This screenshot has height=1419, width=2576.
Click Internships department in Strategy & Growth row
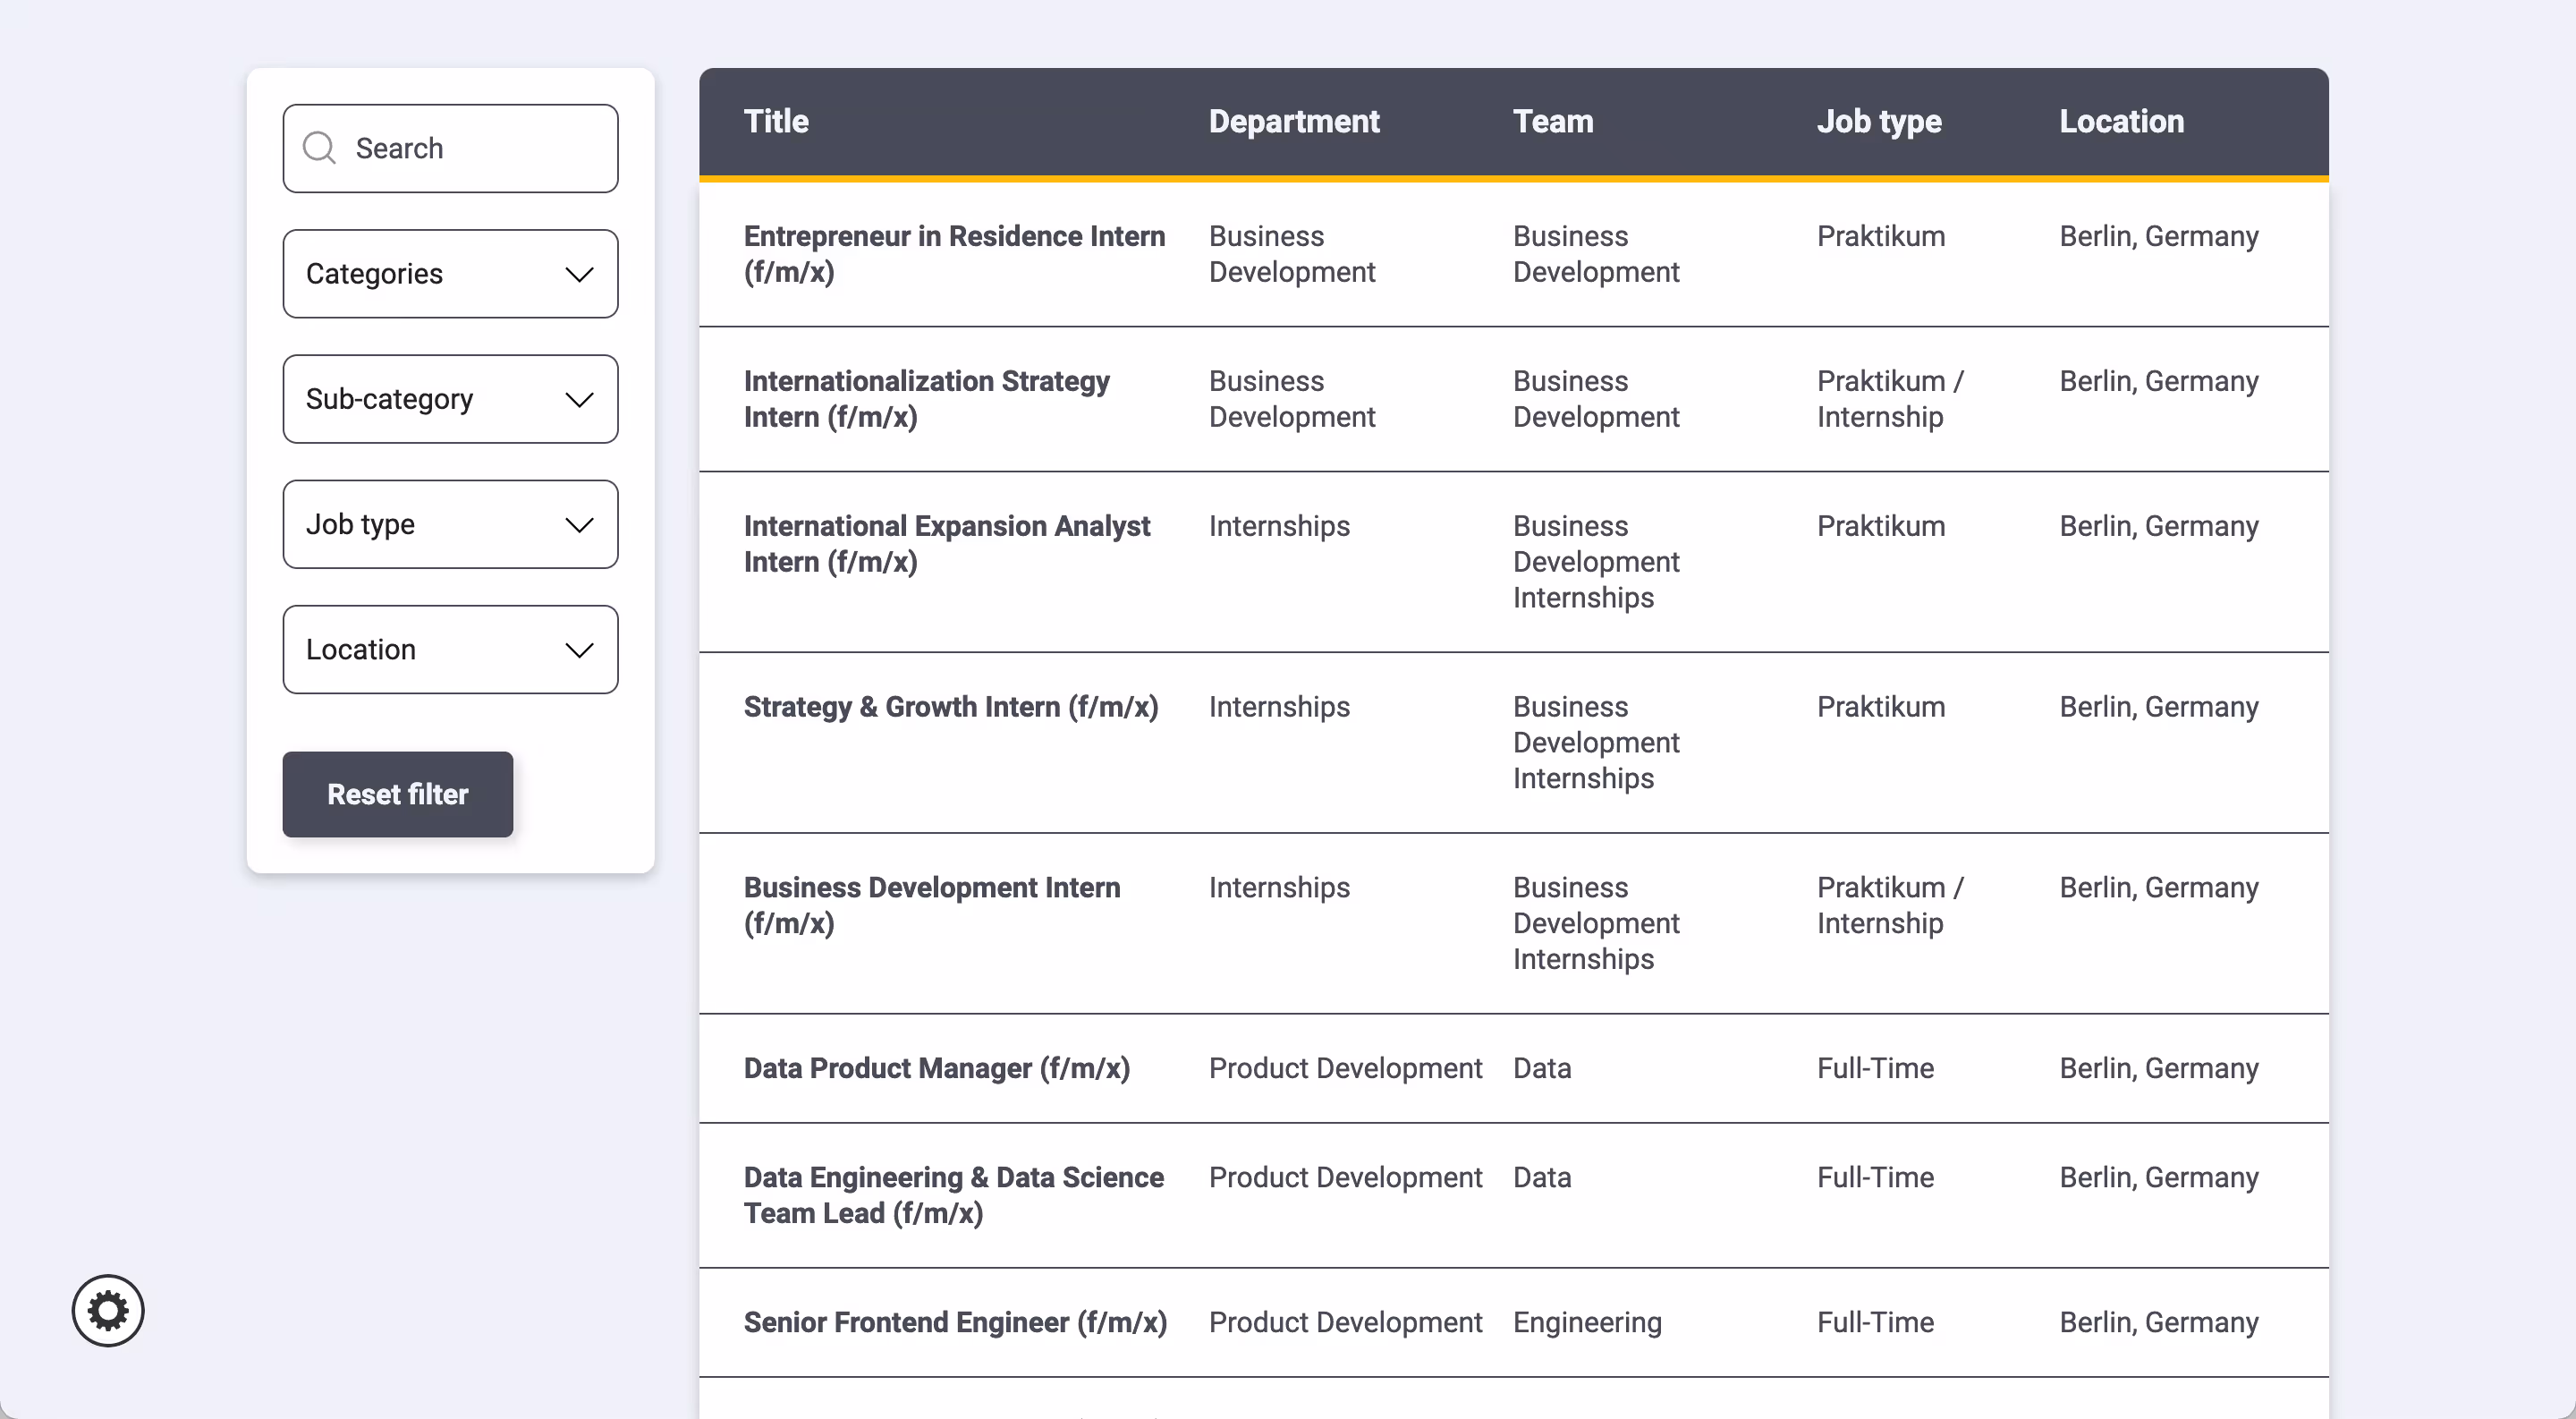click(x=1279, y=707)
